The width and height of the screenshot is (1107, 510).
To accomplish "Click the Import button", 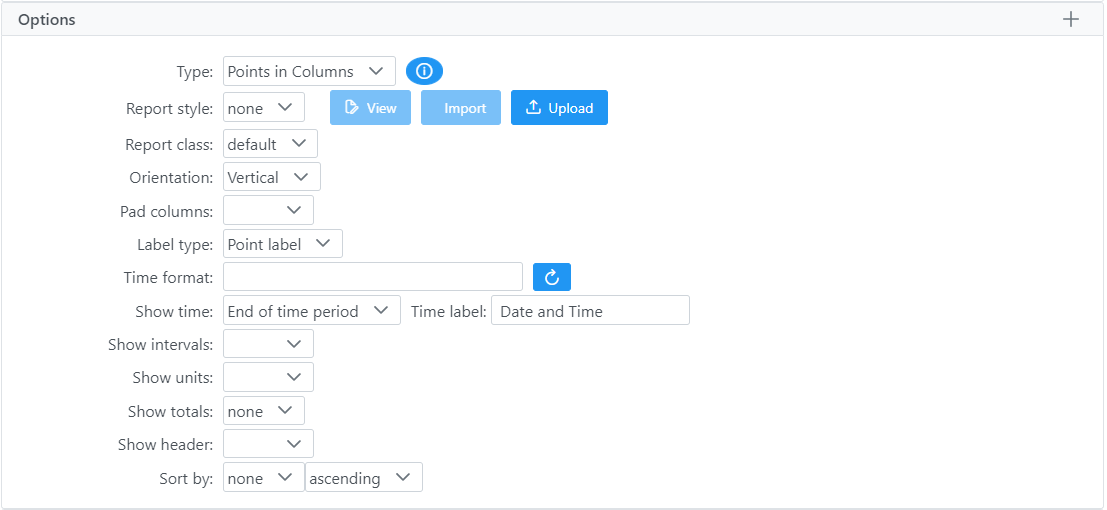I will (x=461, y=108).
